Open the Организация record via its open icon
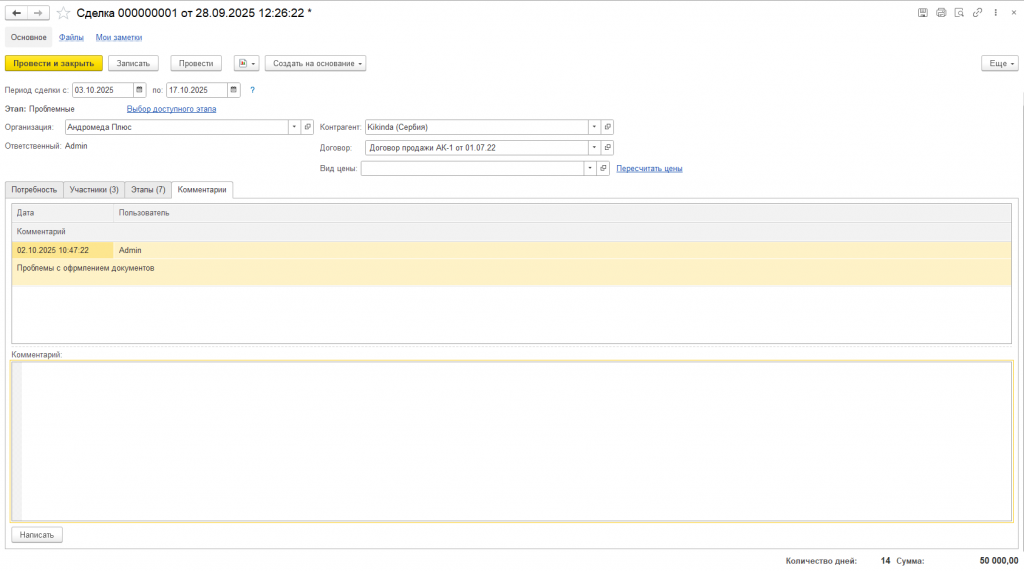Viewport: 1024px width, 571px height. (308, 127)
